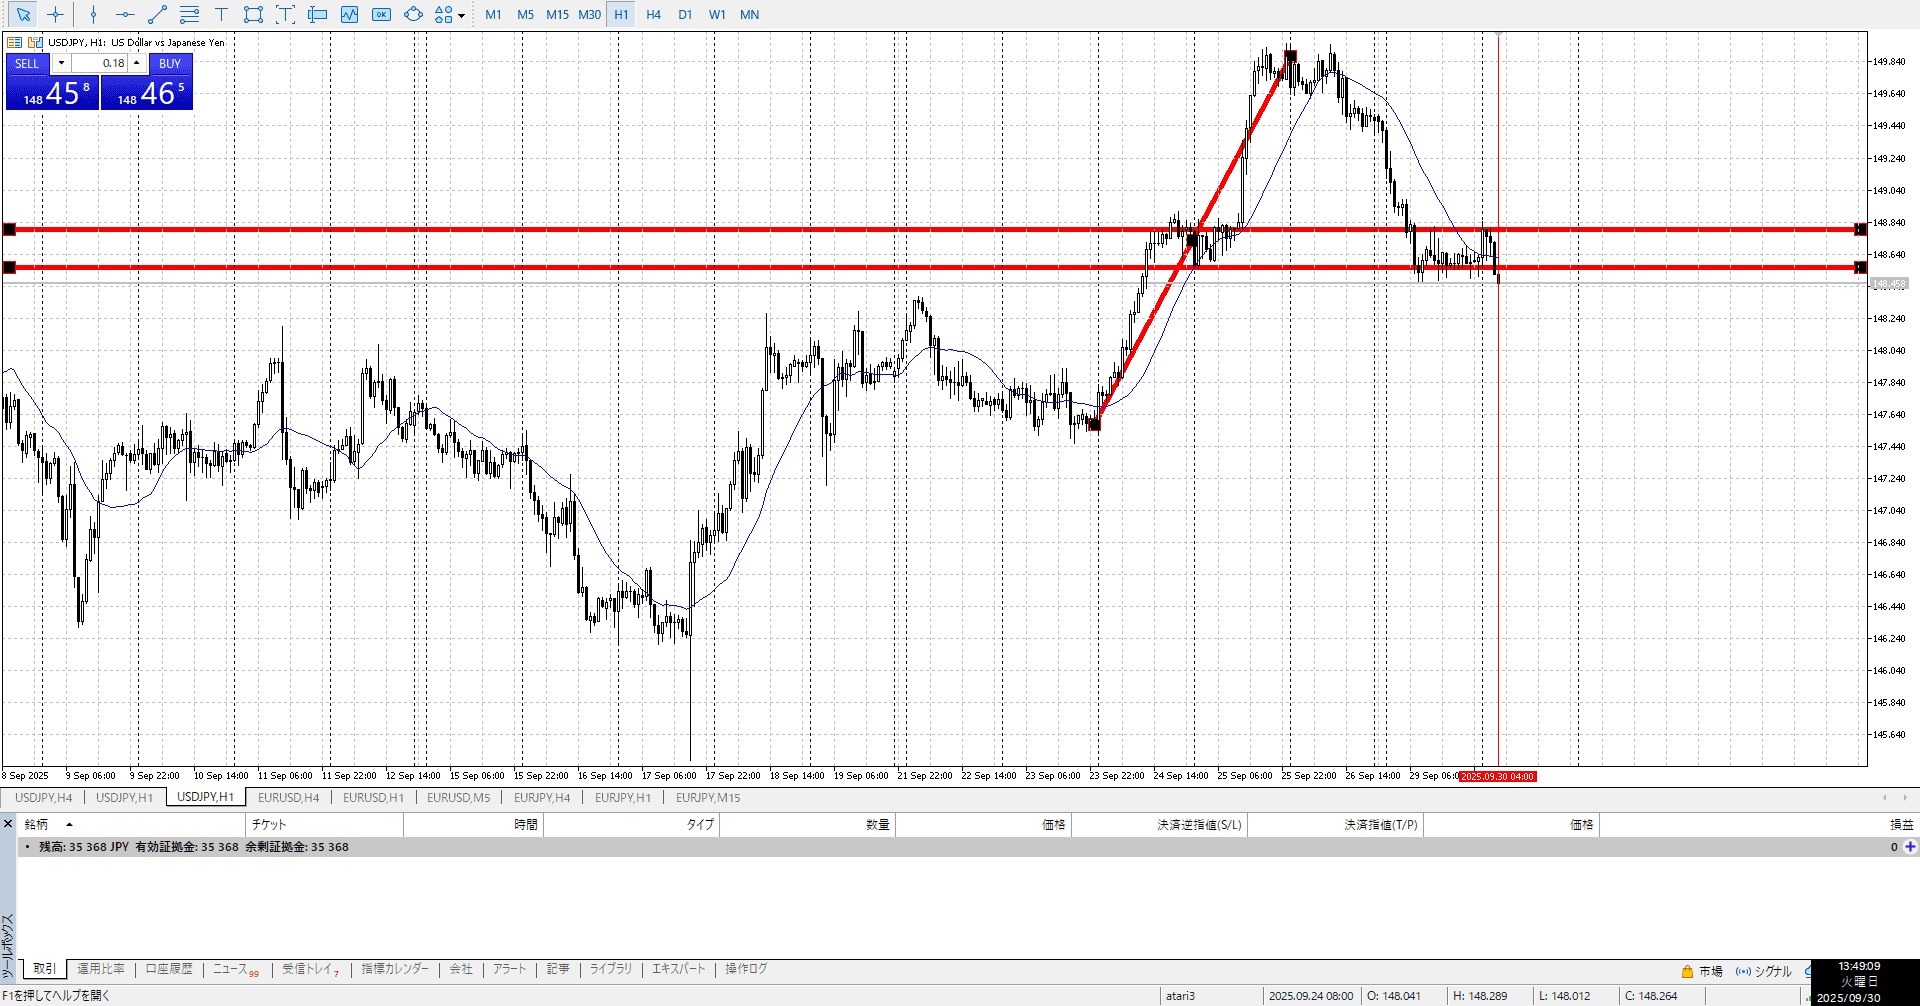Open the shapes tool dropdown arrow
This screenshot has width=1920, height=1006.
pyautogui.click(x=461, y=16)
